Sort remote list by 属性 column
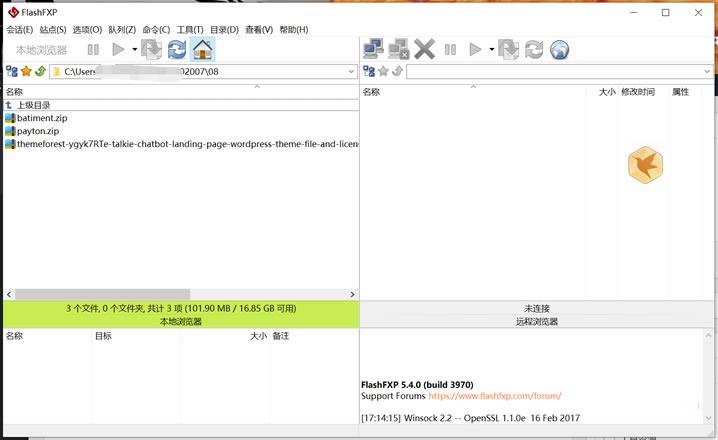The width and height of the screenshot is (718, 440). (x=681, y=92)
